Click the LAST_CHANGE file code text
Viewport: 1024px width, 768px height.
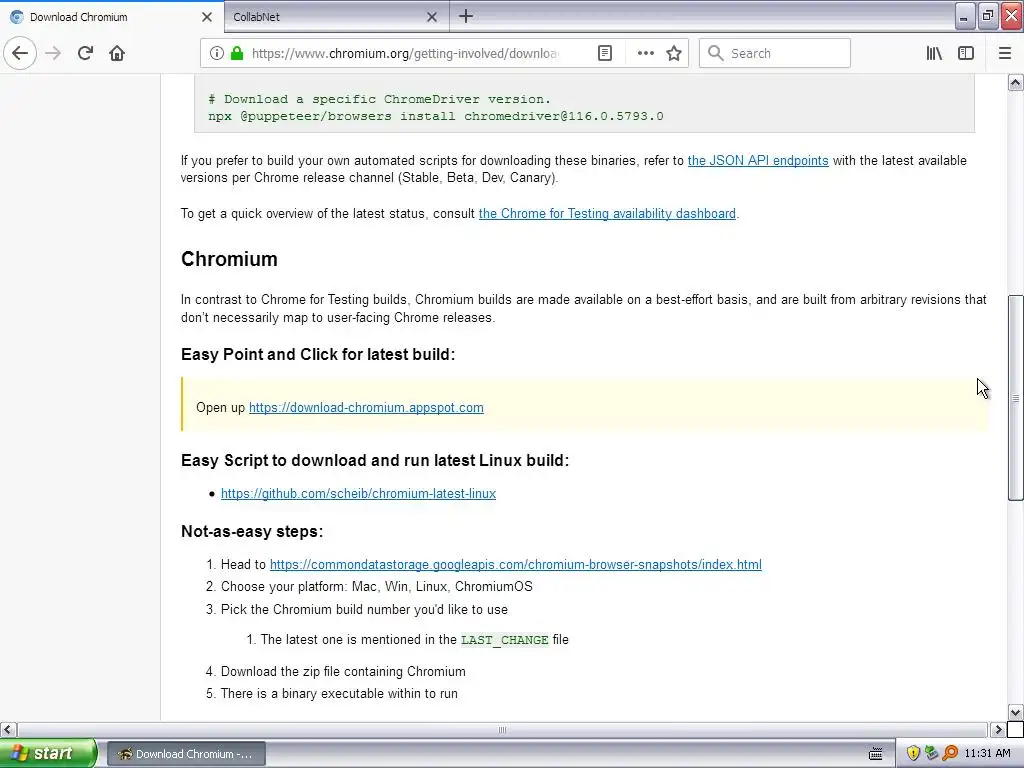click(504, 640)
